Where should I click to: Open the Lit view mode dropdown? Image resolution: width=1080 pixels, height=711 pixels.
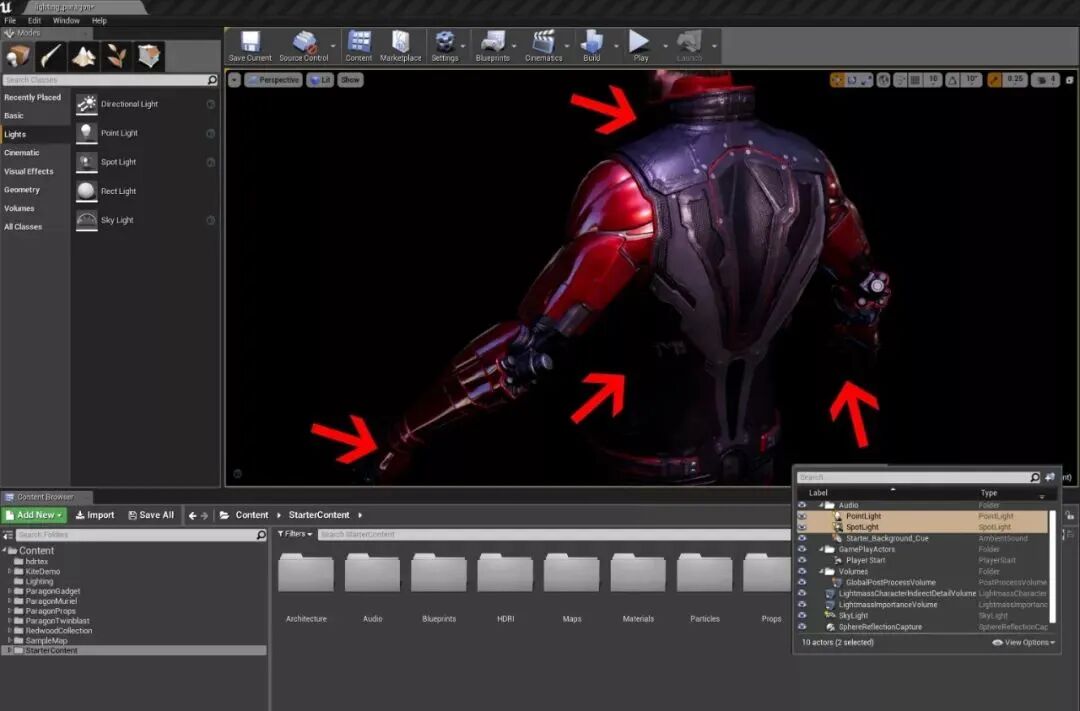[320, 80]
